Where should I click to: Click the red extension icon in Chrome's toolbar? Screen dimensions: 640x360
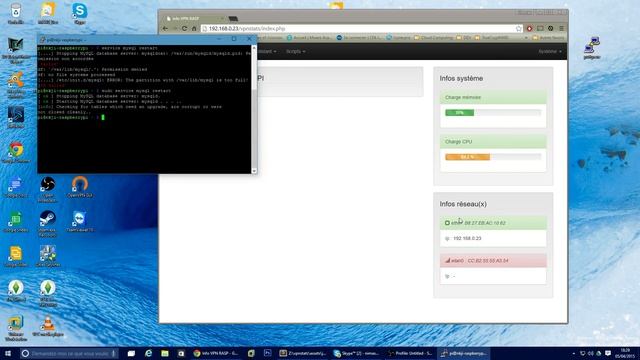(x=529, y=29)
